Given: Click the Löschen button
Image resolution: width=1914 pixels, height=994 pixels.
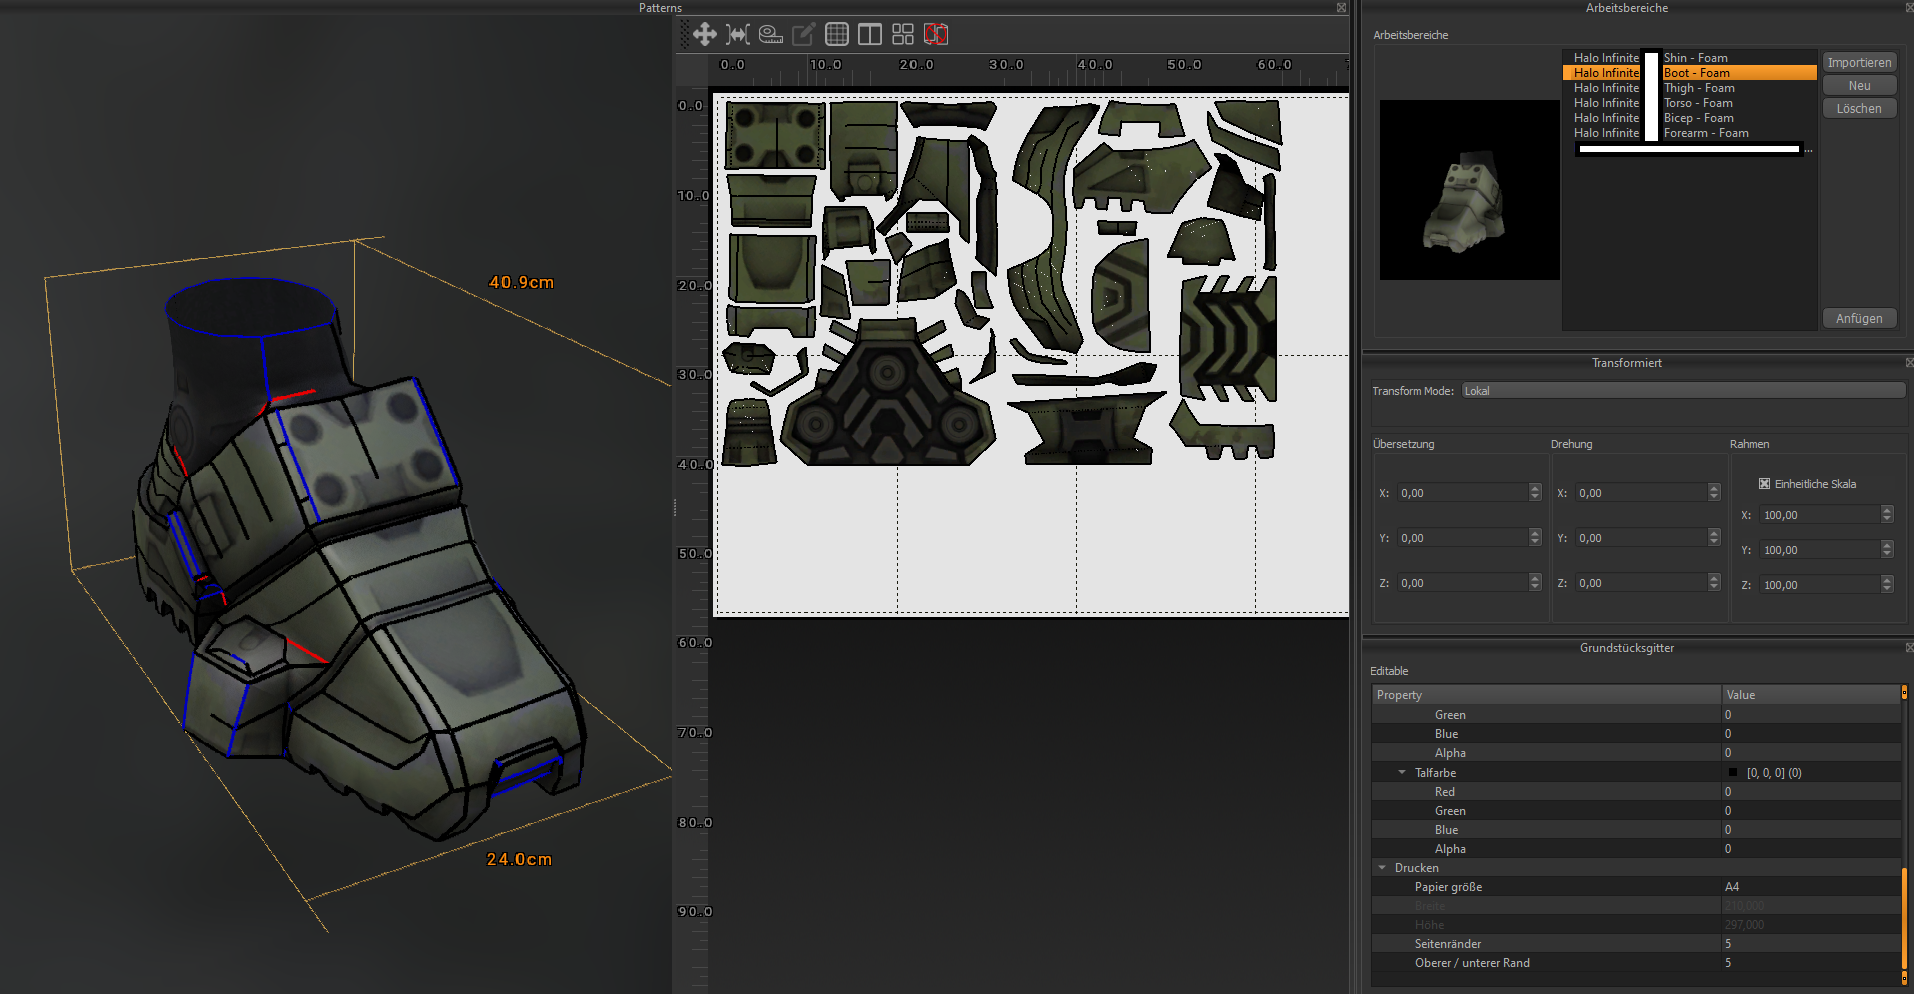Looking at the screenshot, I should click(x=1859, y=109).
